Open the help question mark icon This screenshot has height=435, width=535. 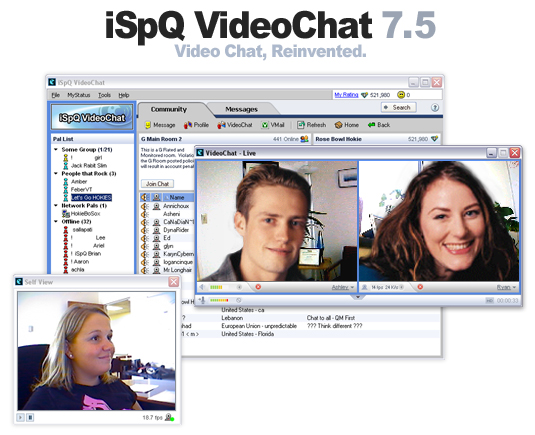click(x=435, y=108)
